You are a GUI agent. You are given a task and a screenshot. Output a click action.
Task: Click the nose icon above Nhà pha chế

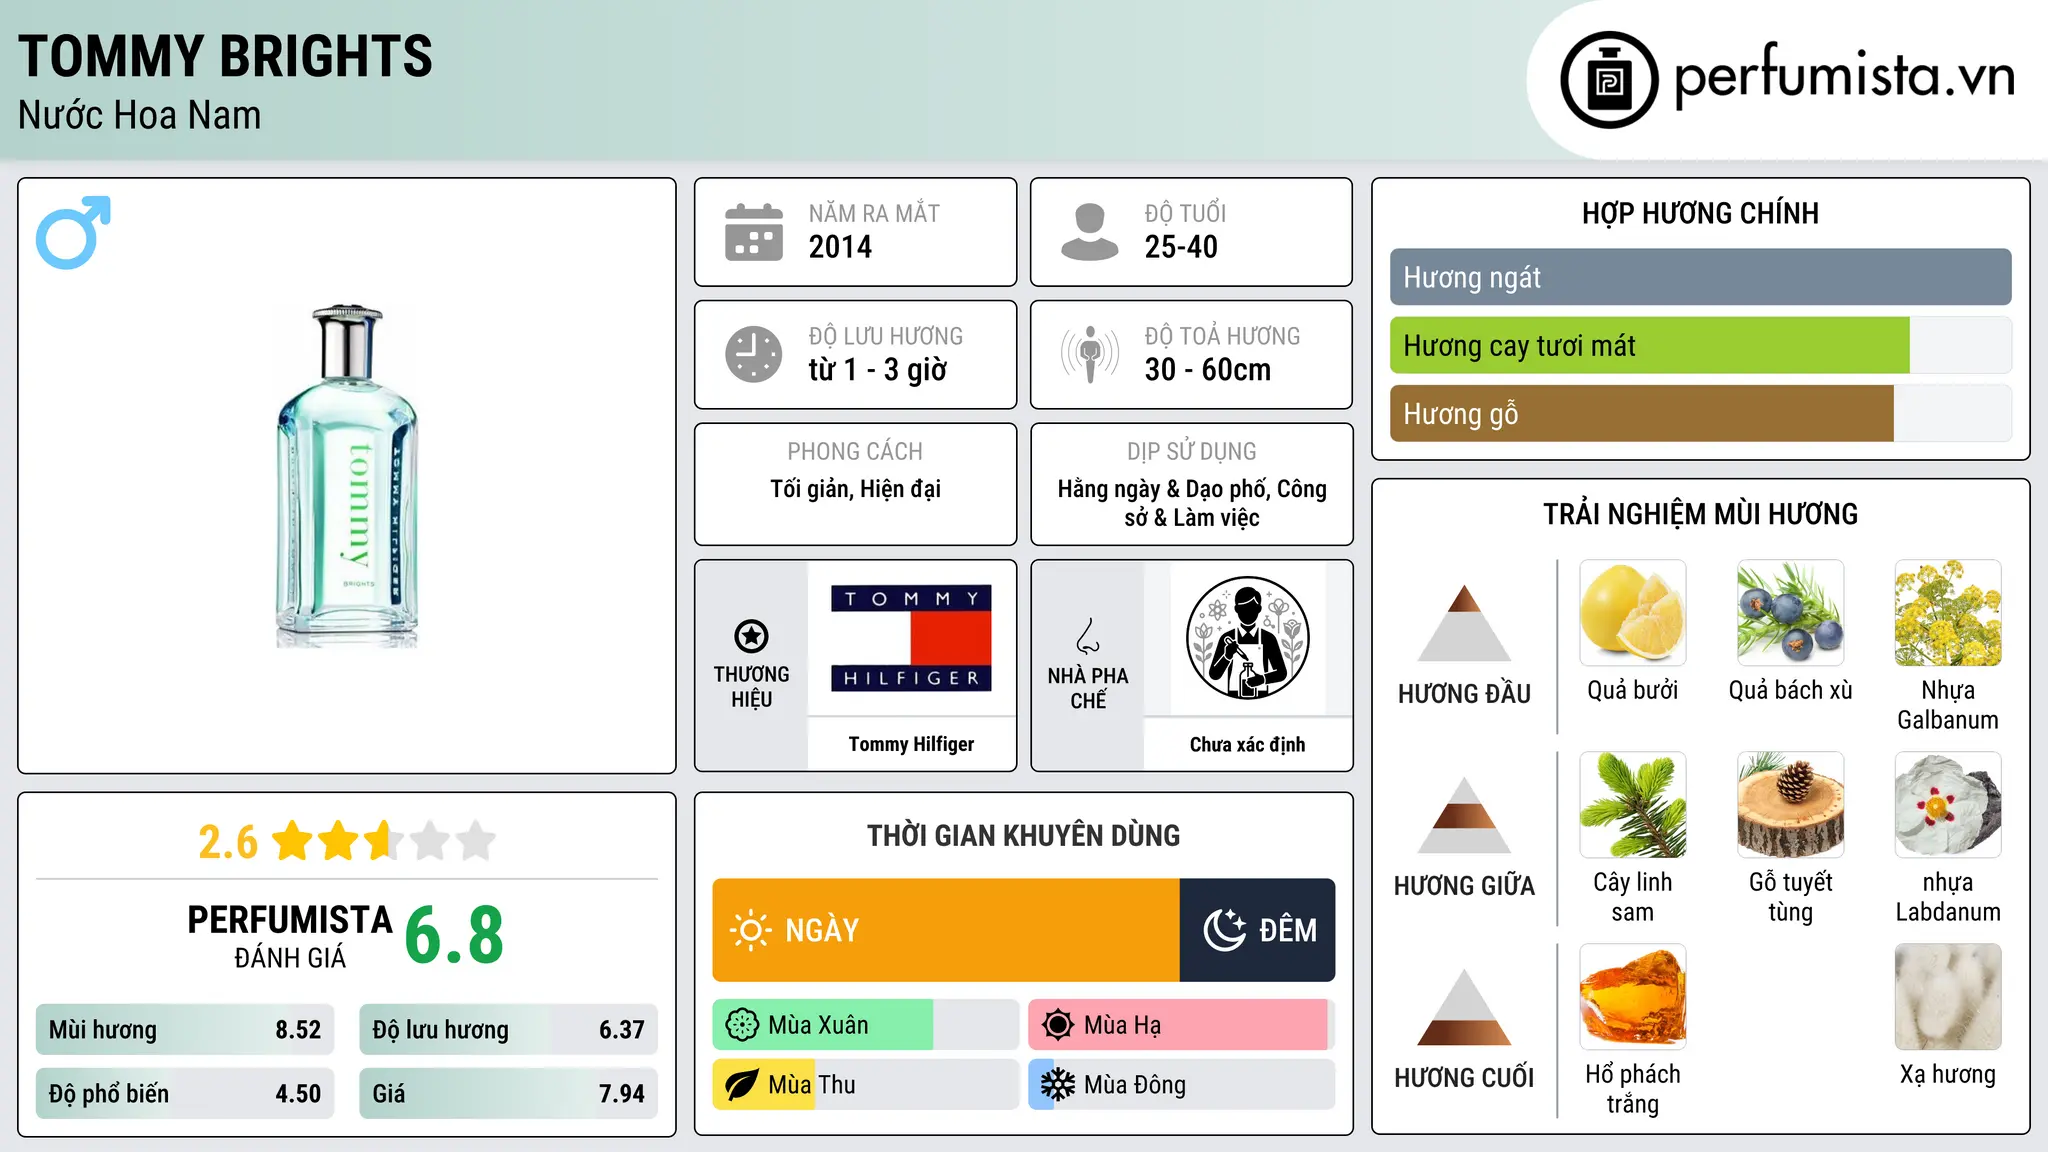(x=1088, y=636)
